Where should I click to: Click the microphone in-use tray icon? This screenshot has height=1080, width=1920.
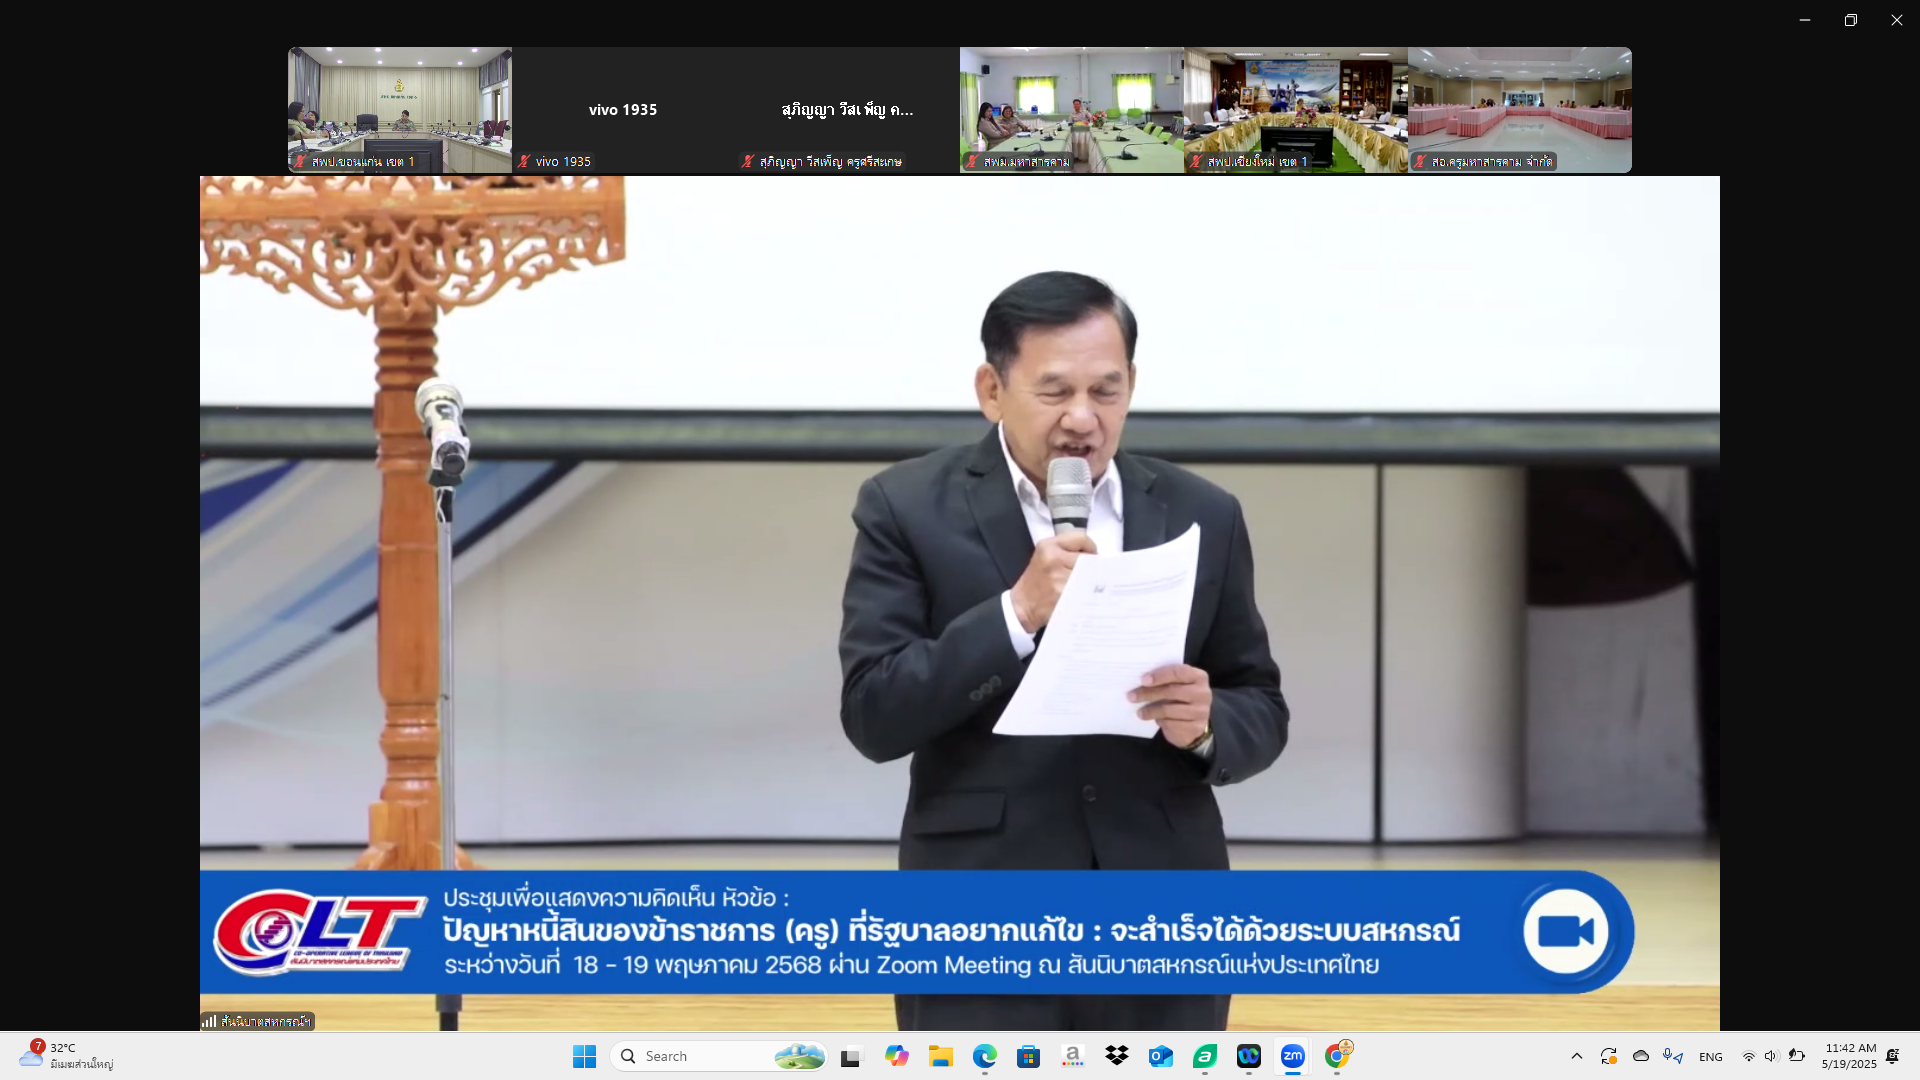click(1673, 1056)
